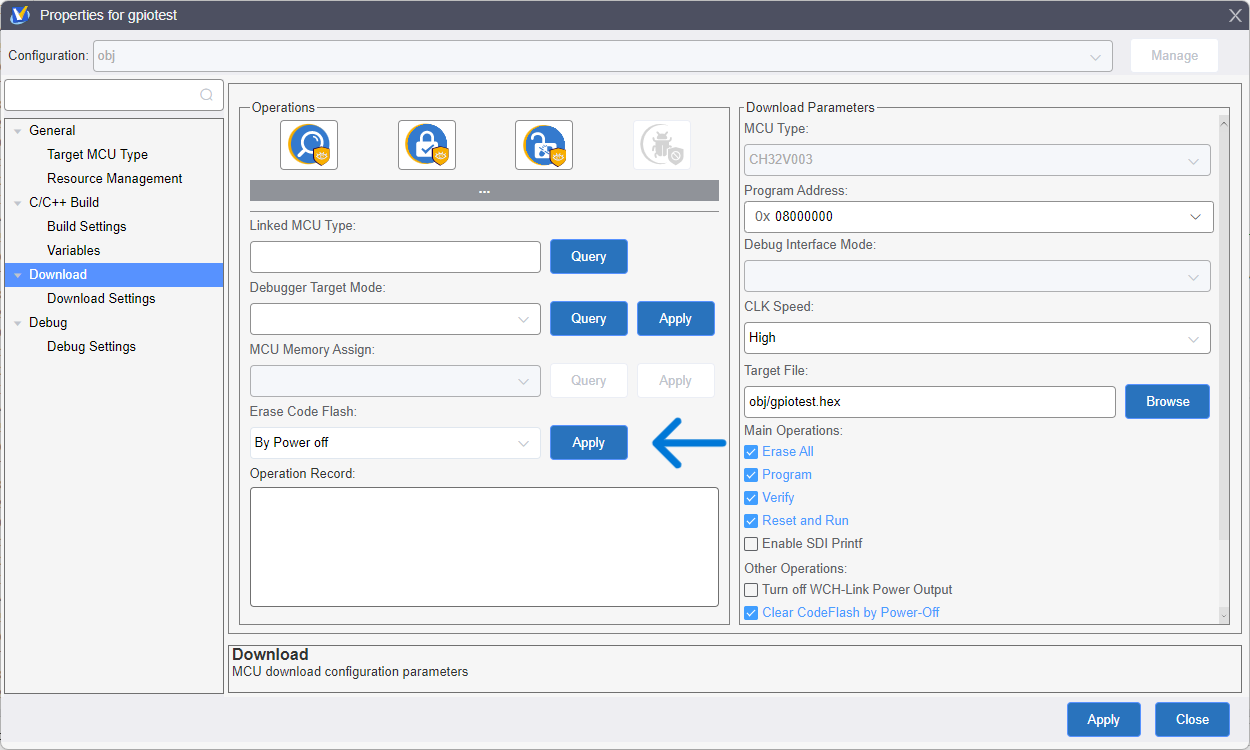Open Debug Settings in the sidebar
Image resolution: width=1250 pixels, height=750 pixels.
[x=91, y=347]
